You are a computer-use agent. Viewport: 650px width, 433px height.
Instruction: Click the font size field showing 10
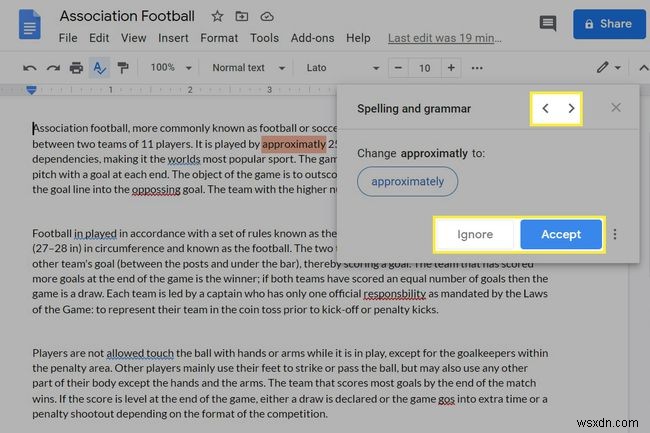424,68
